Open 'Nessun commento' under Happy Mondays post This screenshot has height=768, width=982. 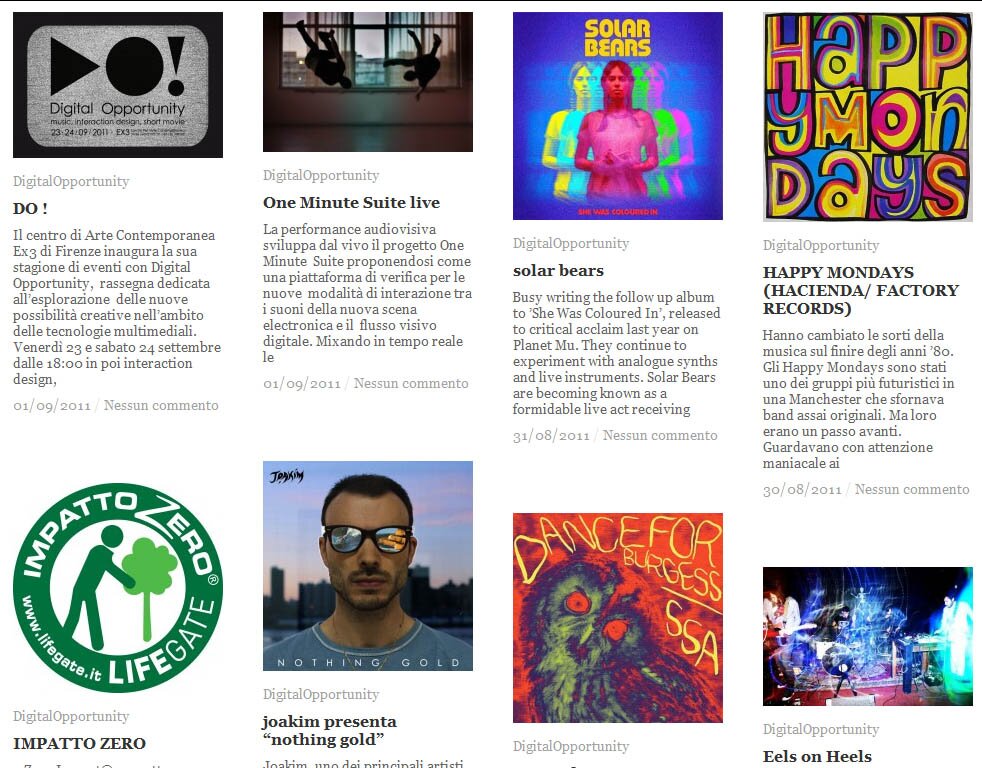point(912,489)
